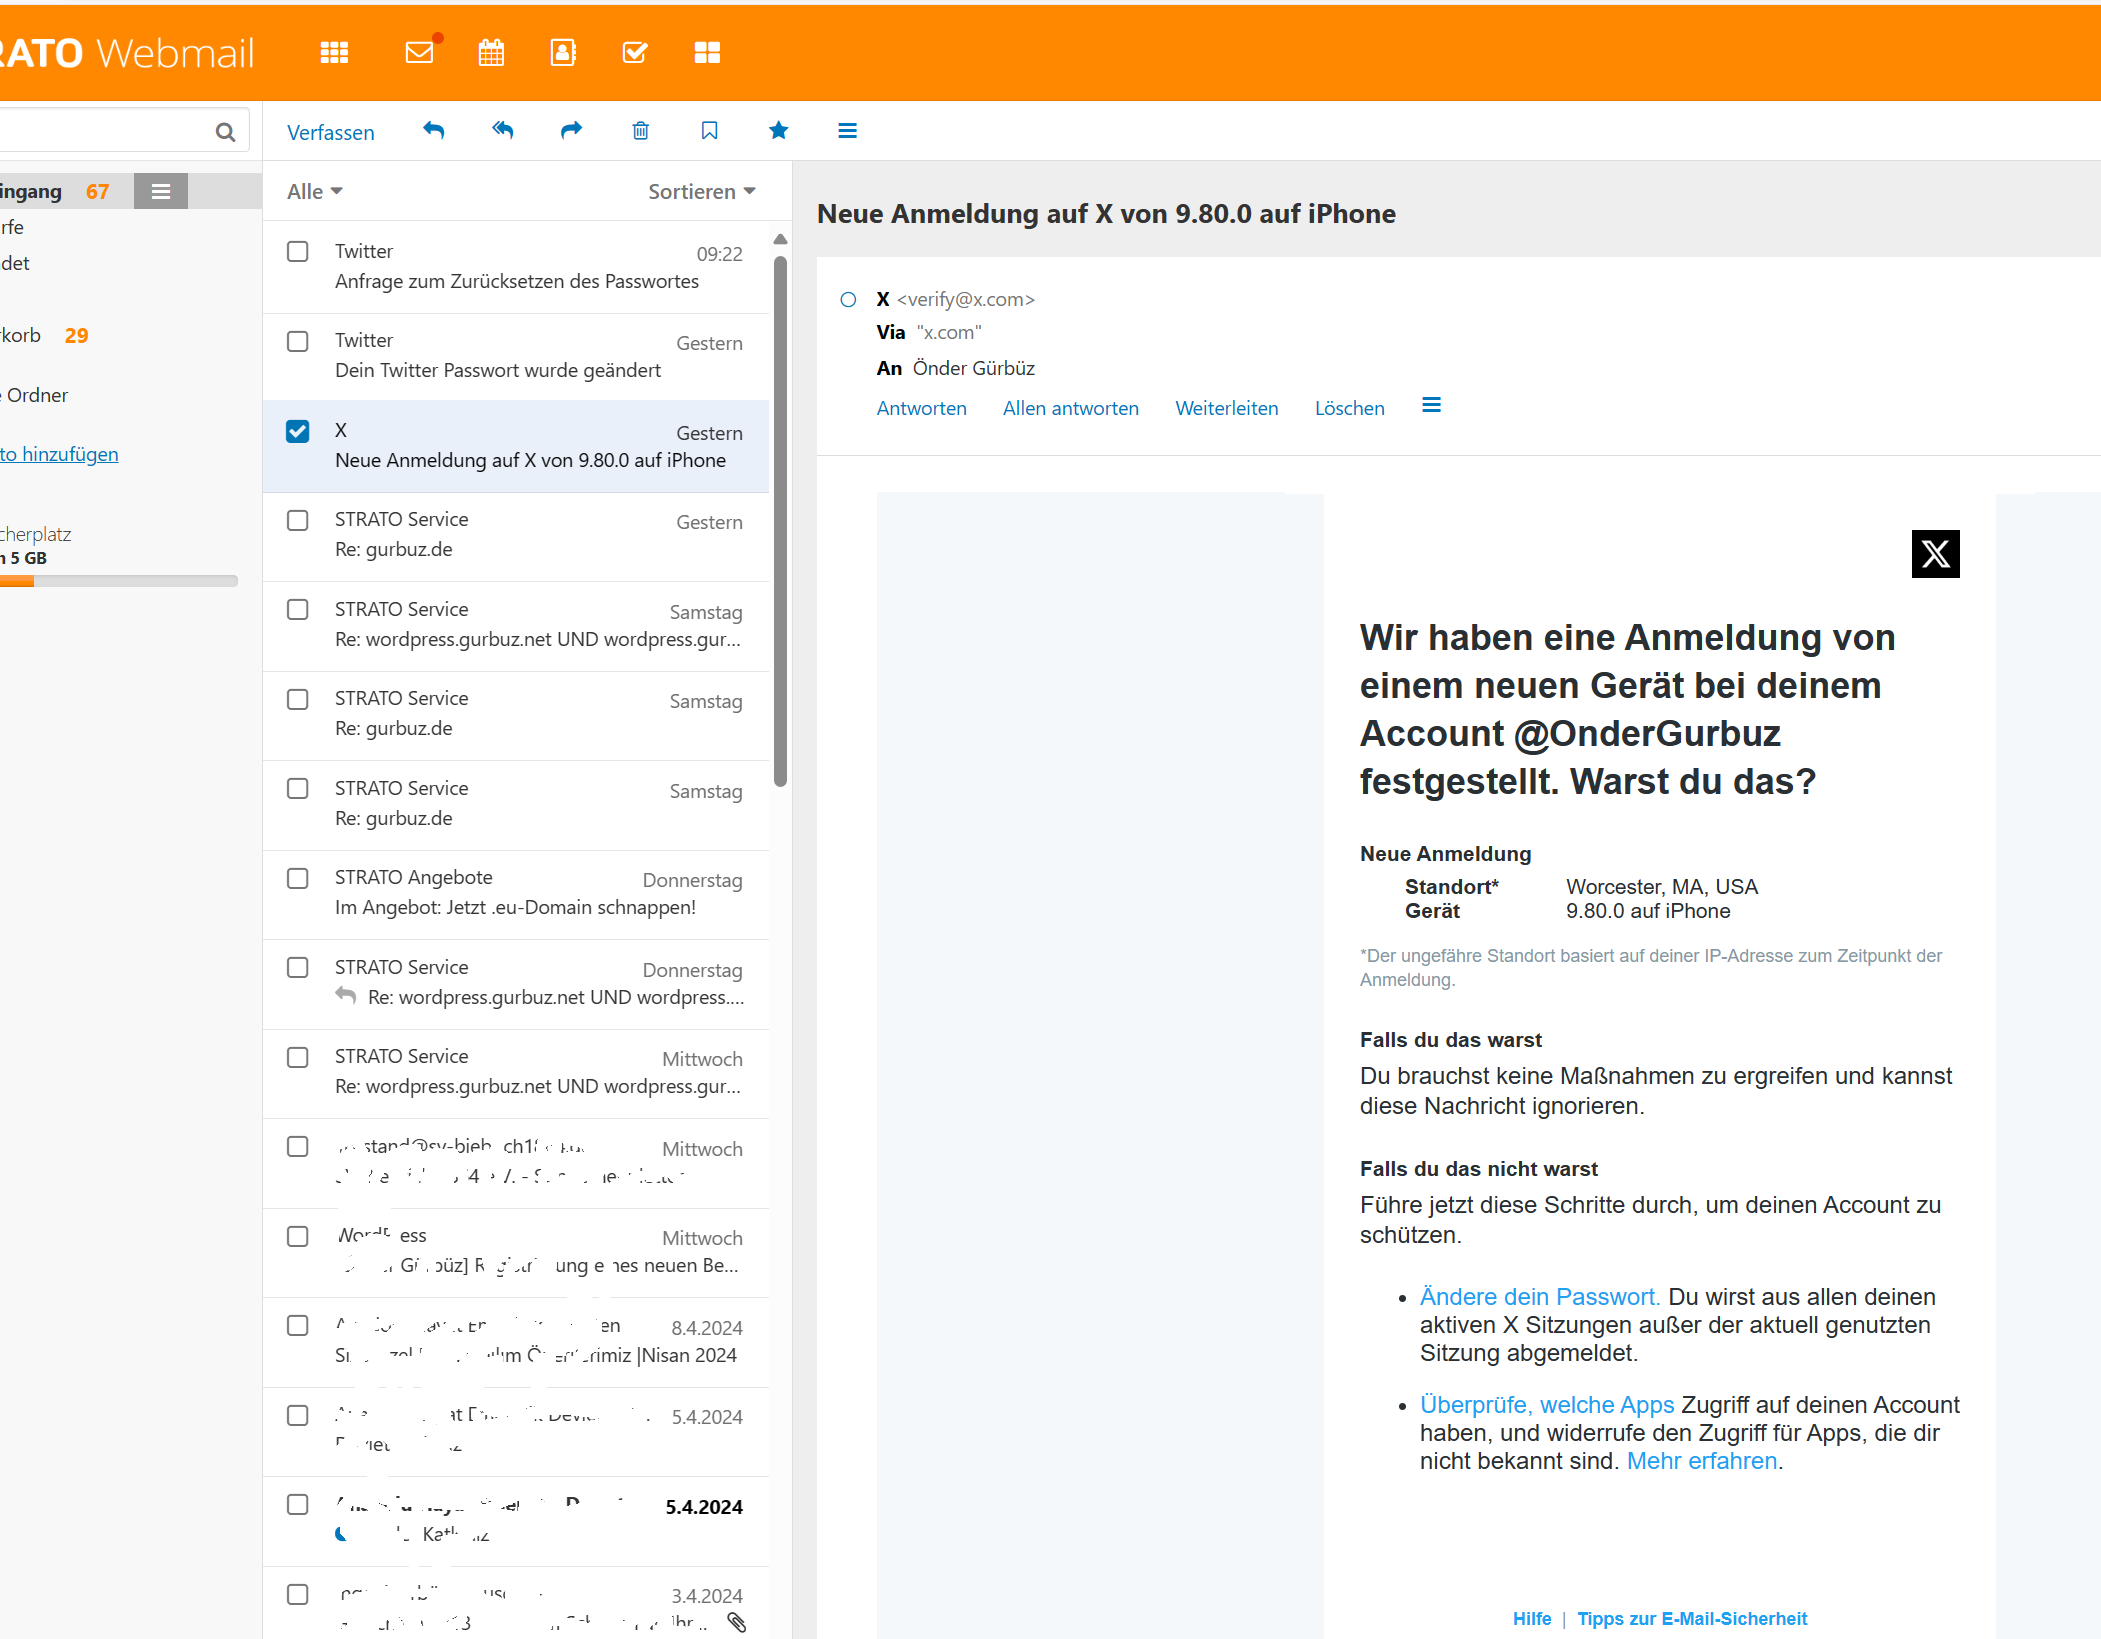The image size is (2101, 1639).
Task: Check the Twitter 09:22 email checkbox
Action: click(298, 251)
